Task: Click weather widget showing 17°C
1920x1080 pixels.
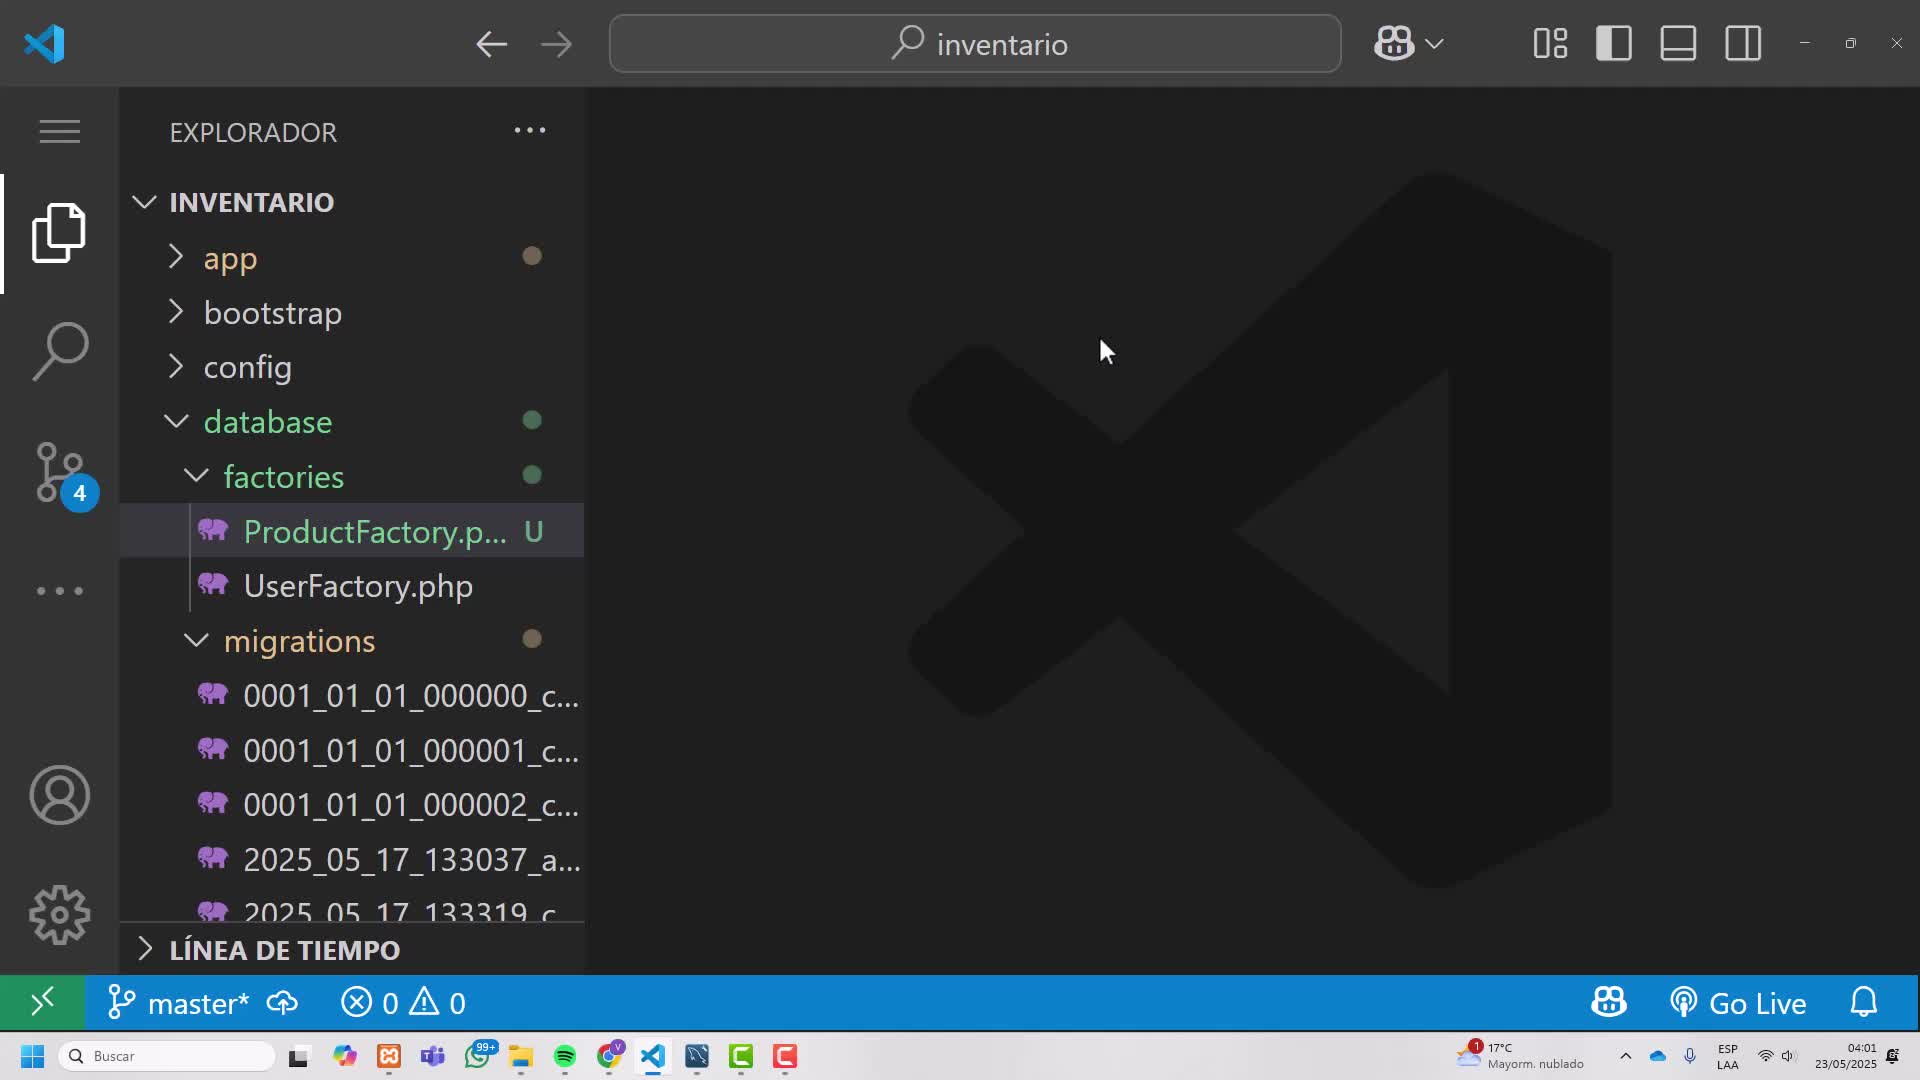Action: click(1522, 1055)
